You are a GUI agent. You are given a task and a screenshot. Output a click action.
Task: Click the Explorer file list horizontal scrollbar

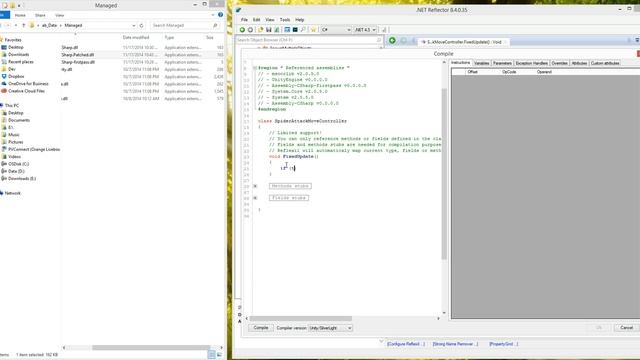click(151, 348)
